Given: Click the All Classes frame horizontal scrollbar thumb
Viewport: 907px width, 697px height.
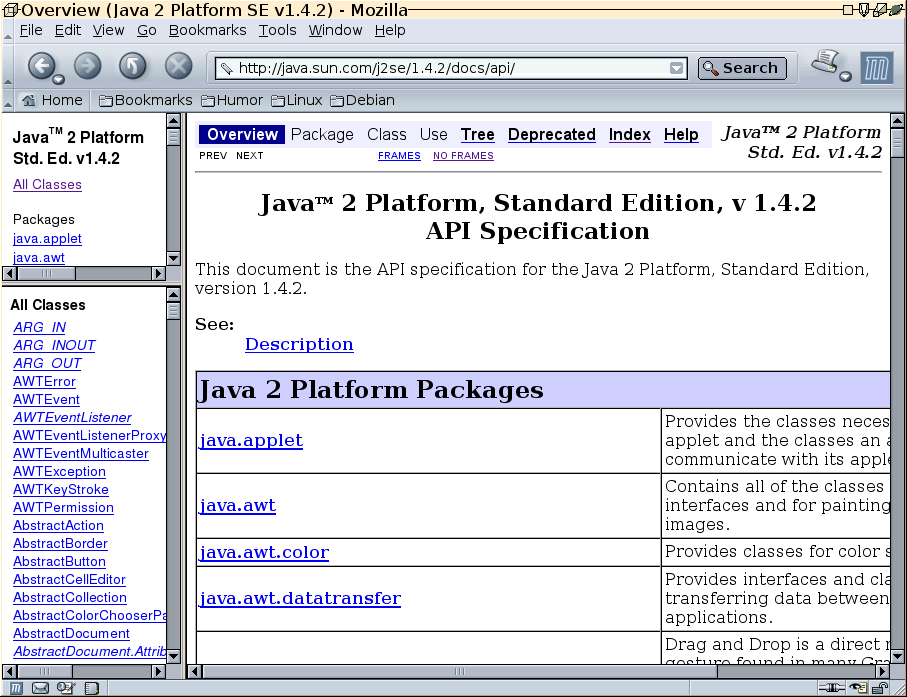Looking at the screenshot, I should [45, 672].
